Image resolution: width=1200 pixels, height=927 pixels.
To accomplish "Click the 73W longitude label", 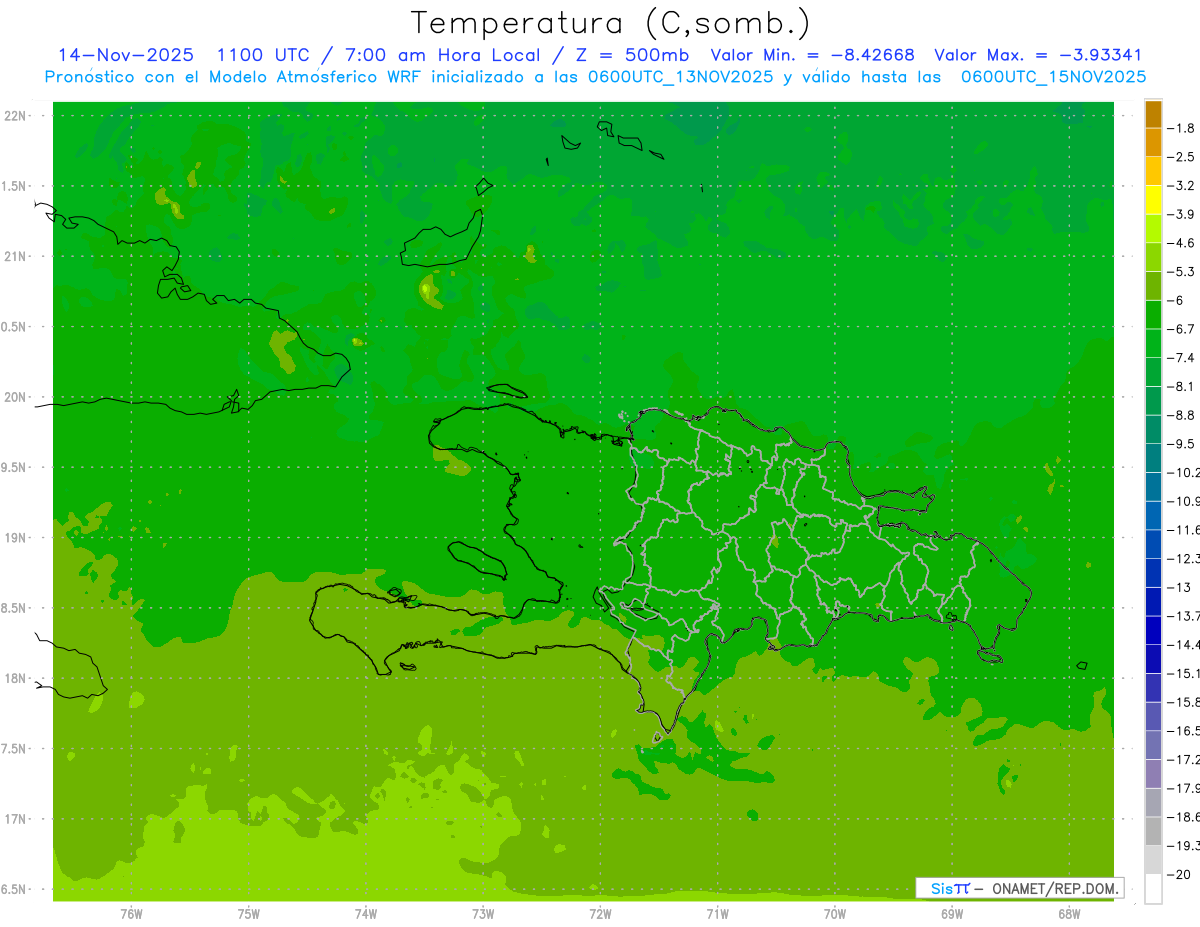I will coord(483,914).
